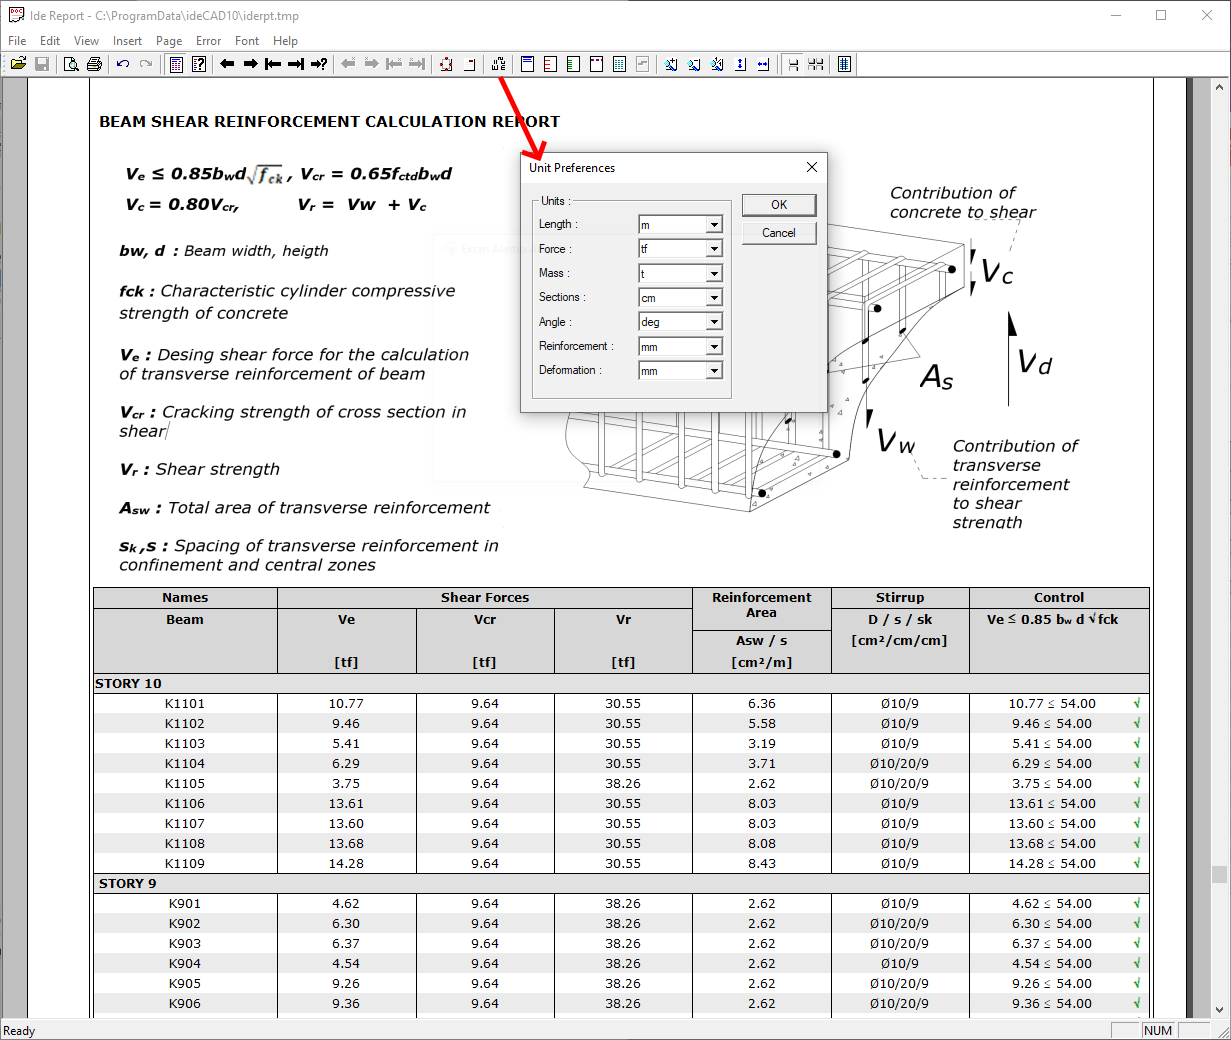Screen dimensions: 1231x1040
Task: Click the Undo arrow icon
Action: (x=123, y=64)
